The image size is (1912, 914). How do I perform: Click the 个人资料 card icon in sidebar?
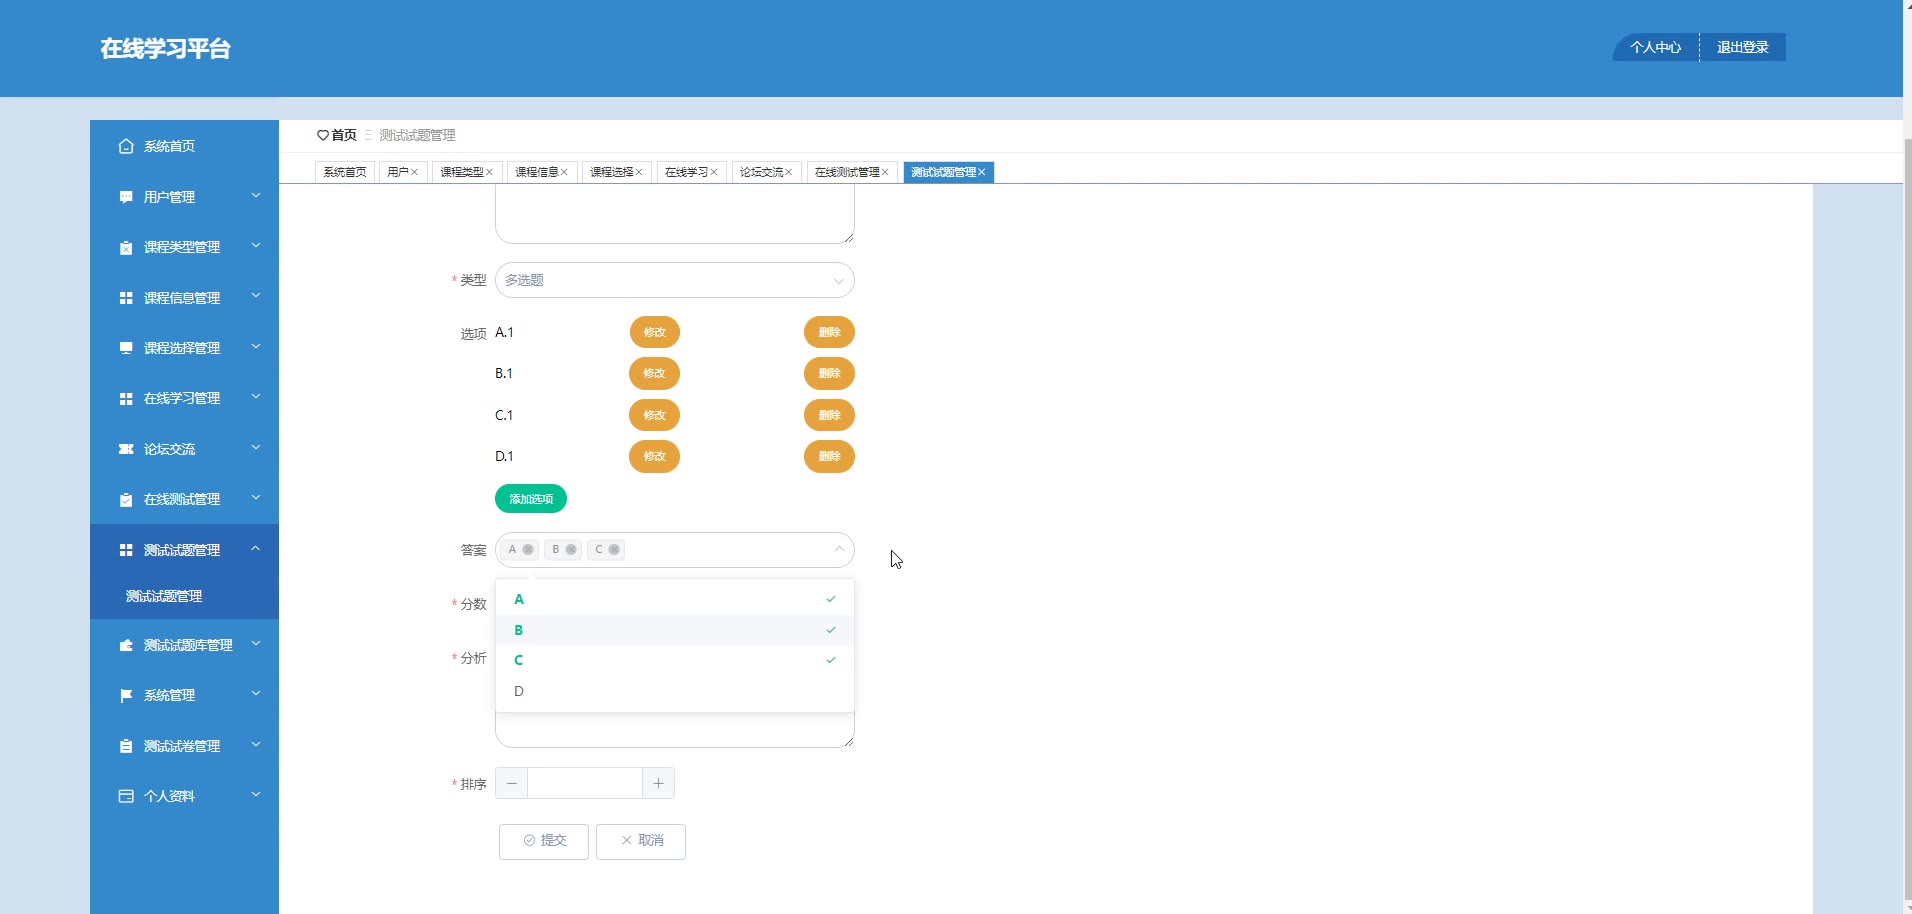click(126, 796)
